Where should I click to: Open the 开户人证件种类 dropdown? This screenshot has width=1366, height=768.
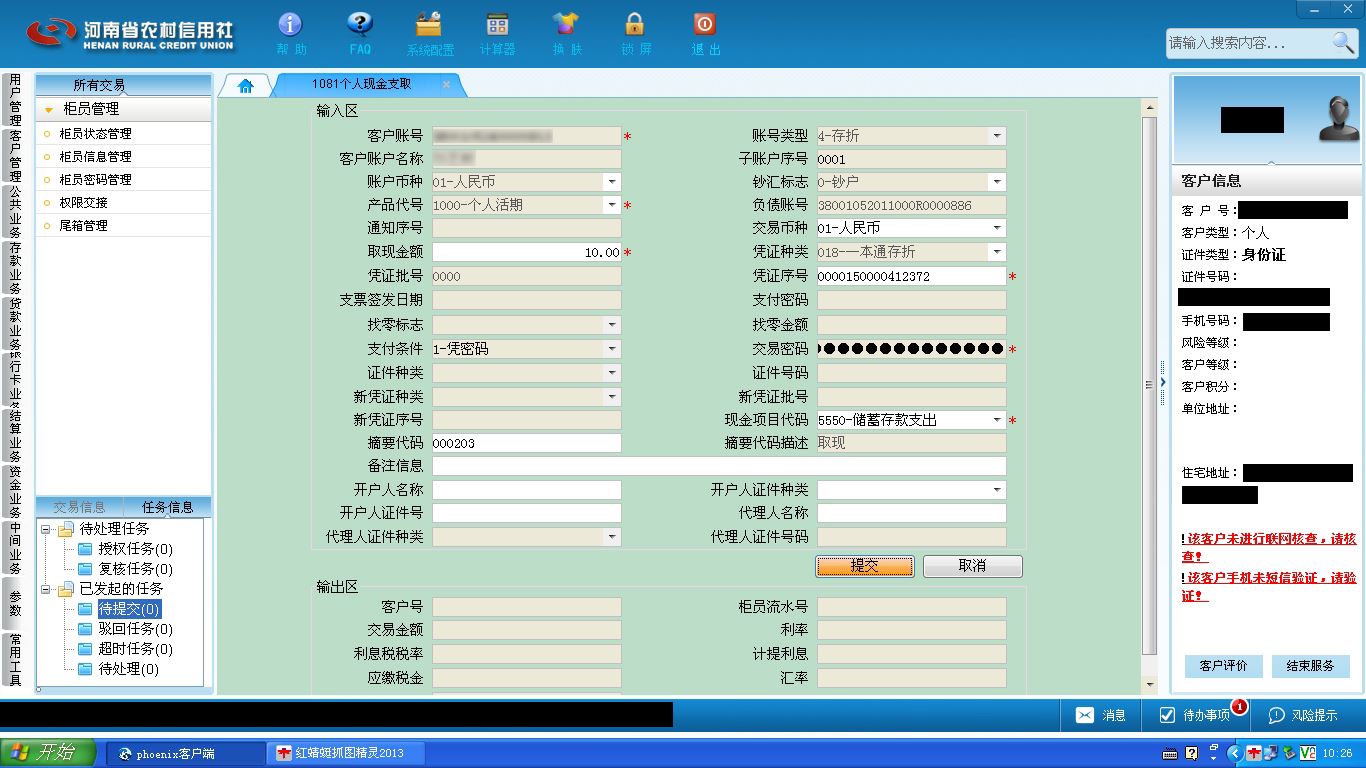tap(997, 490)
